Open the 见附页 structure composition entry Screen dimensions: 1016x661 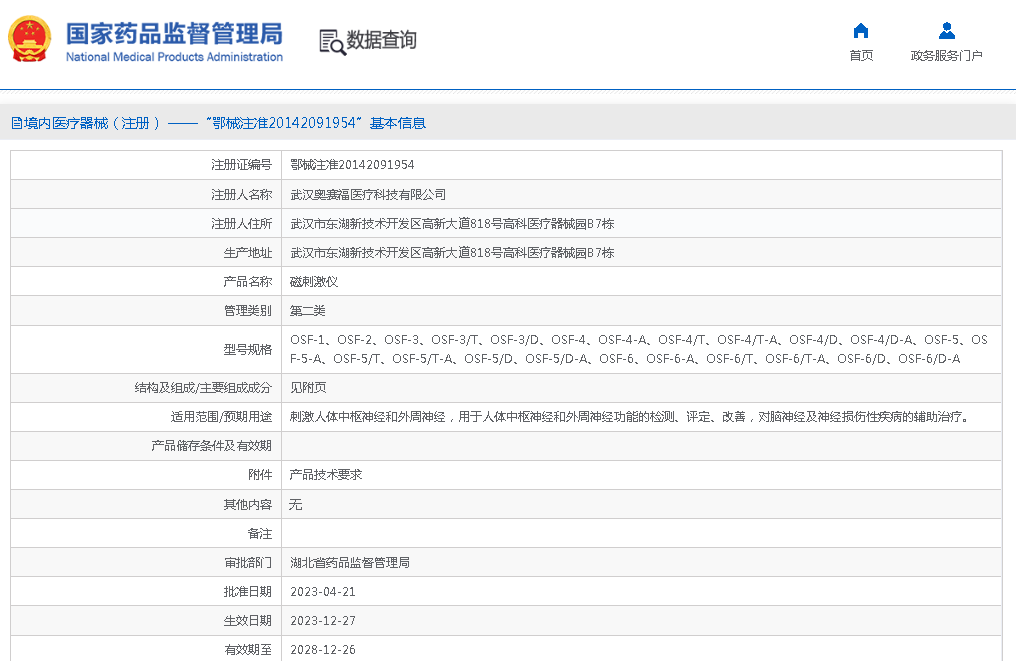pyautogui.click(x=308, y=388)
